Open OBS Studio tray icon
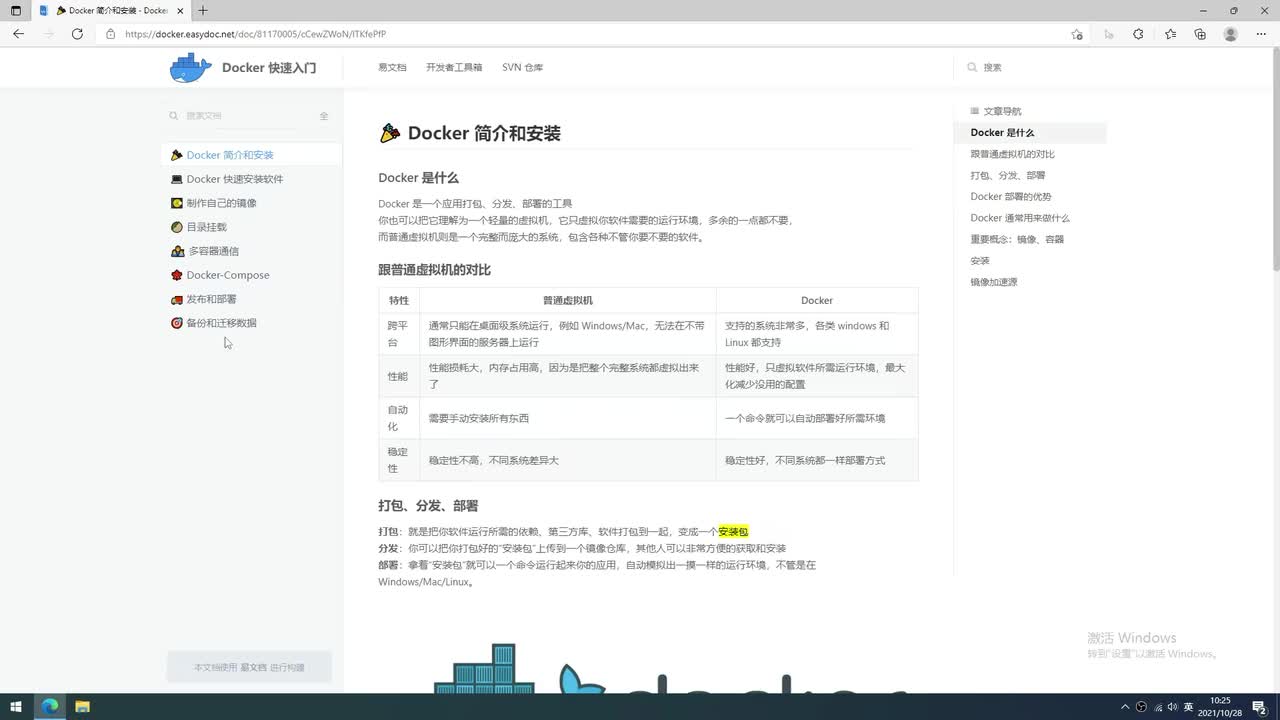1280x720 pixels. point(1141,707)
